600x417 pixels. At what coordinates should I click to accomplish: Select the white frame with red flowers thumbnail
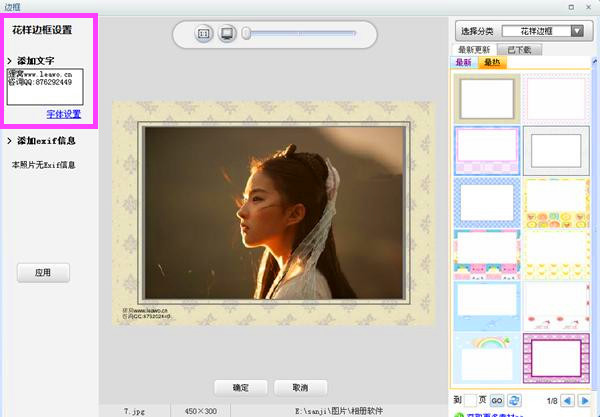click(556, 306)
